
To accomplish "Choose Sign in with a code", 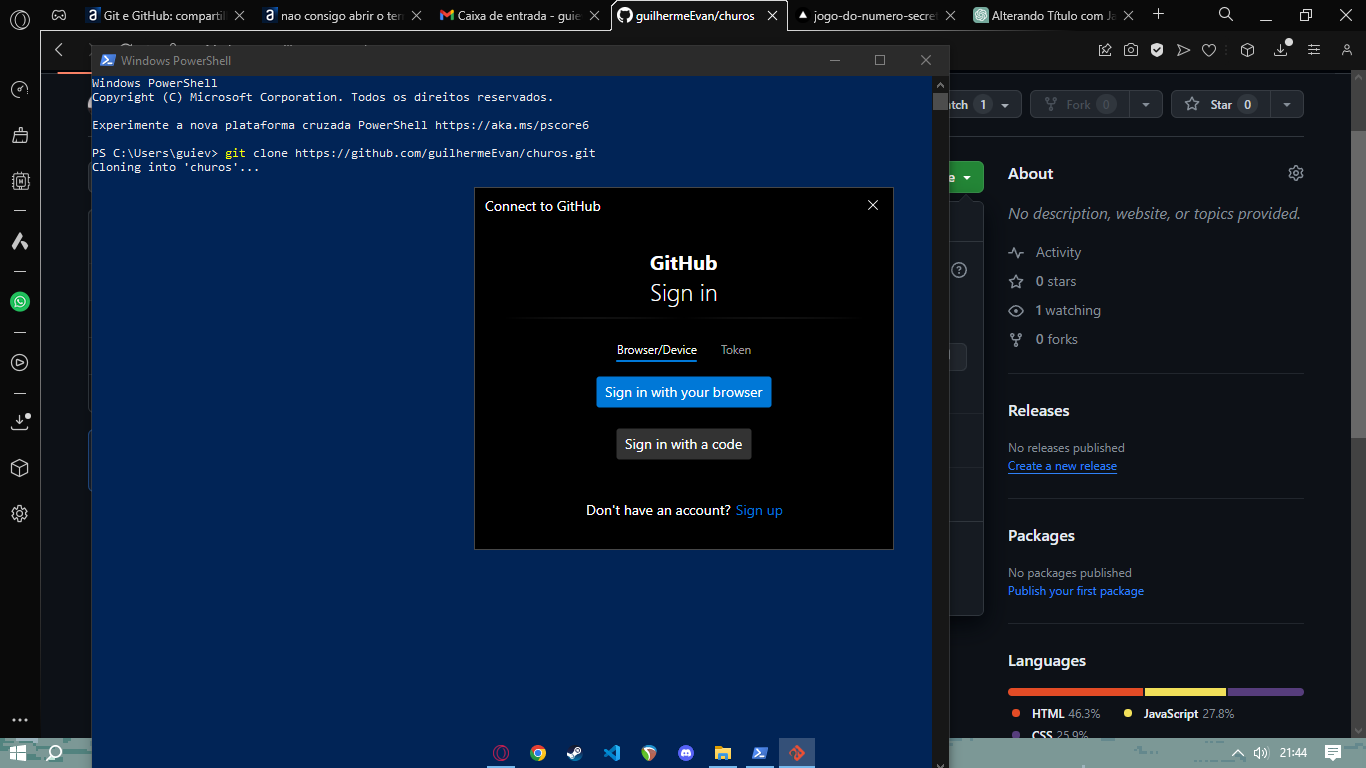I will pyautogui.click(x=684, y=444).
